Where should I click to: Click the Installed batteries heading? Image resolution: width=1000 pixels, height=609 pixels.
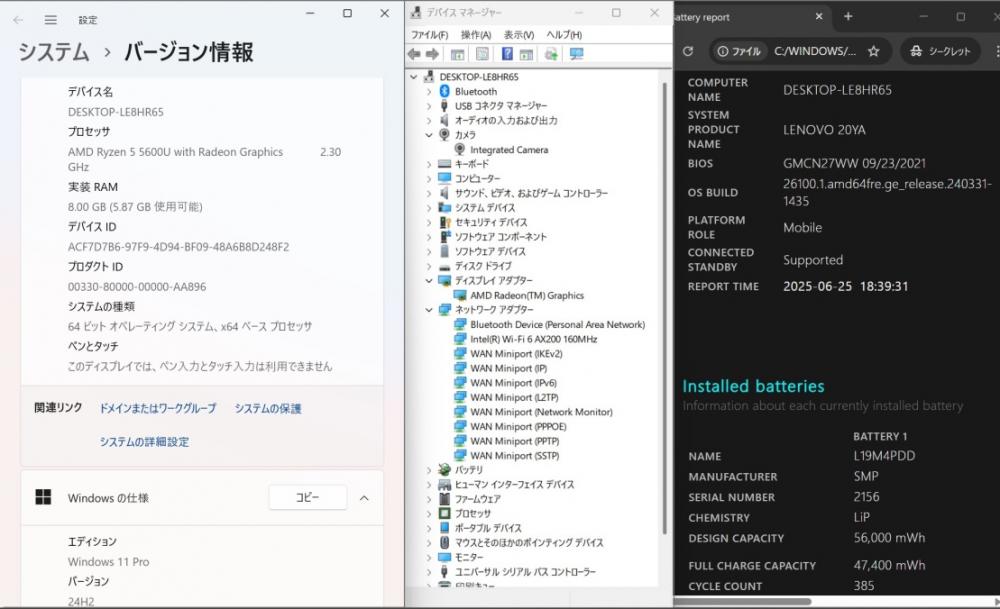pyautogui.click(x=753, y=386)
